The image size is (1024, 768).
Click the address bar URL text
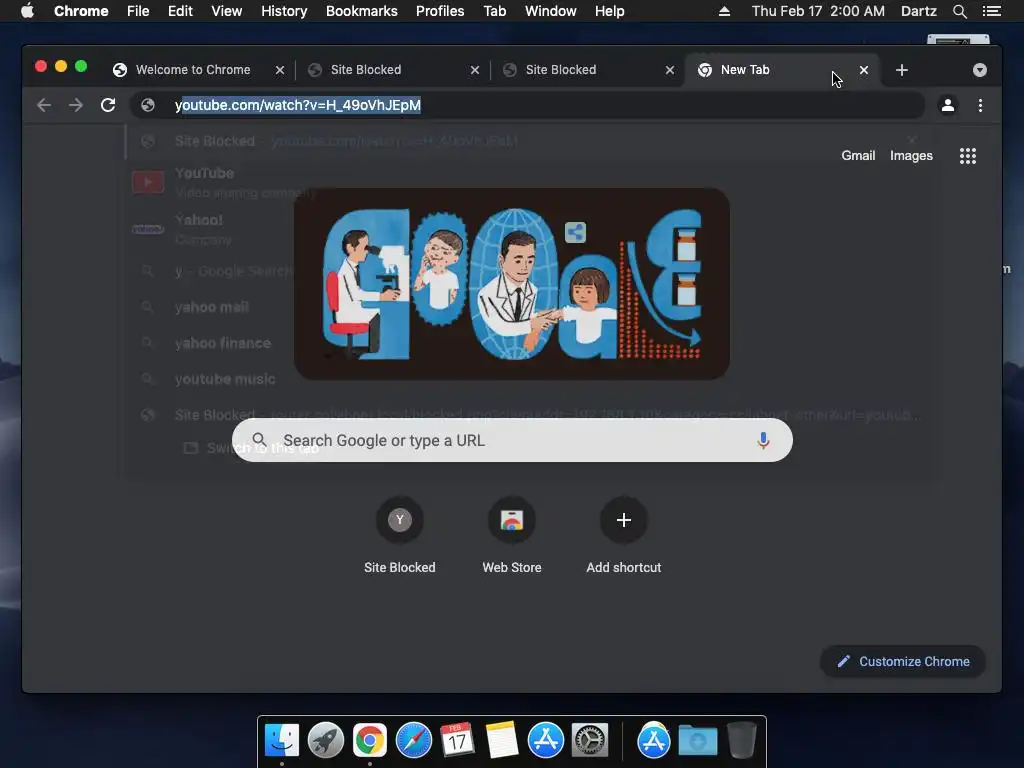point(298,105)
